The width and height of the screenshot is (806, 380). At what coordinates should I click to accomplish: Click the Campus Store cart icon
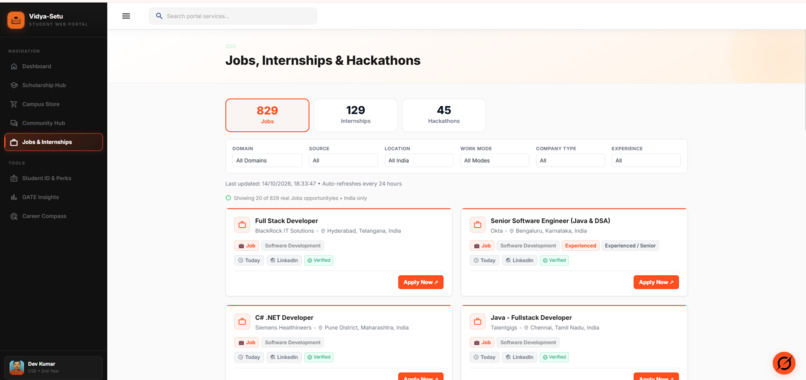[x=14, y=104]
